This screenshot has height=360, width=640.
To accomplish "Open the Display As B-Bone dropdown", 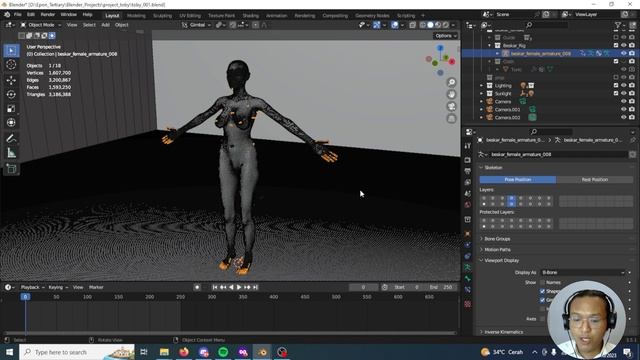I will click(x=583, y=272).
